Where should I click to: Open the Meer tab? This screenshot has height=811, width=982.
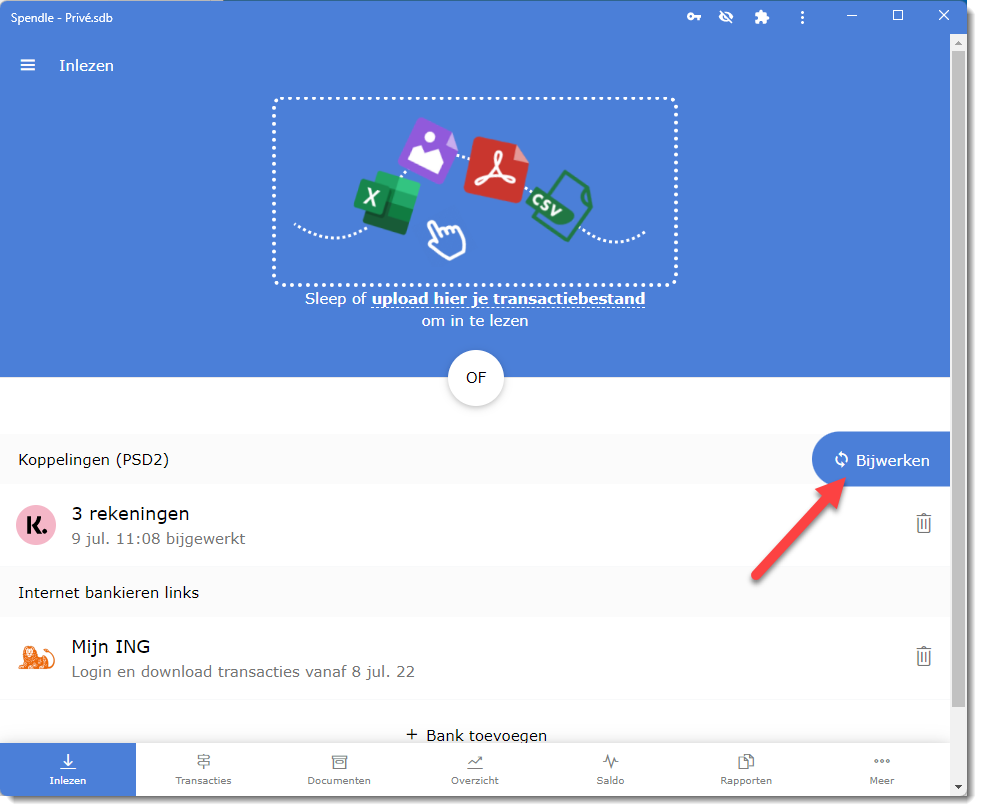(882, 770)
